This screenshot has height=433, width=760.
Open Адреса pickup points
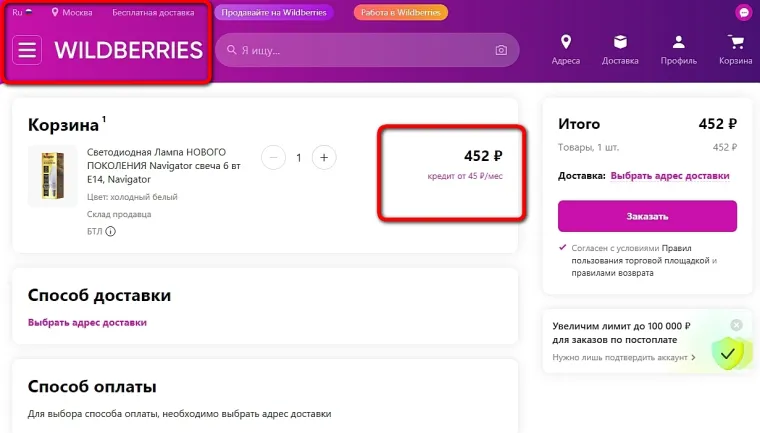[x=565, y=49]
